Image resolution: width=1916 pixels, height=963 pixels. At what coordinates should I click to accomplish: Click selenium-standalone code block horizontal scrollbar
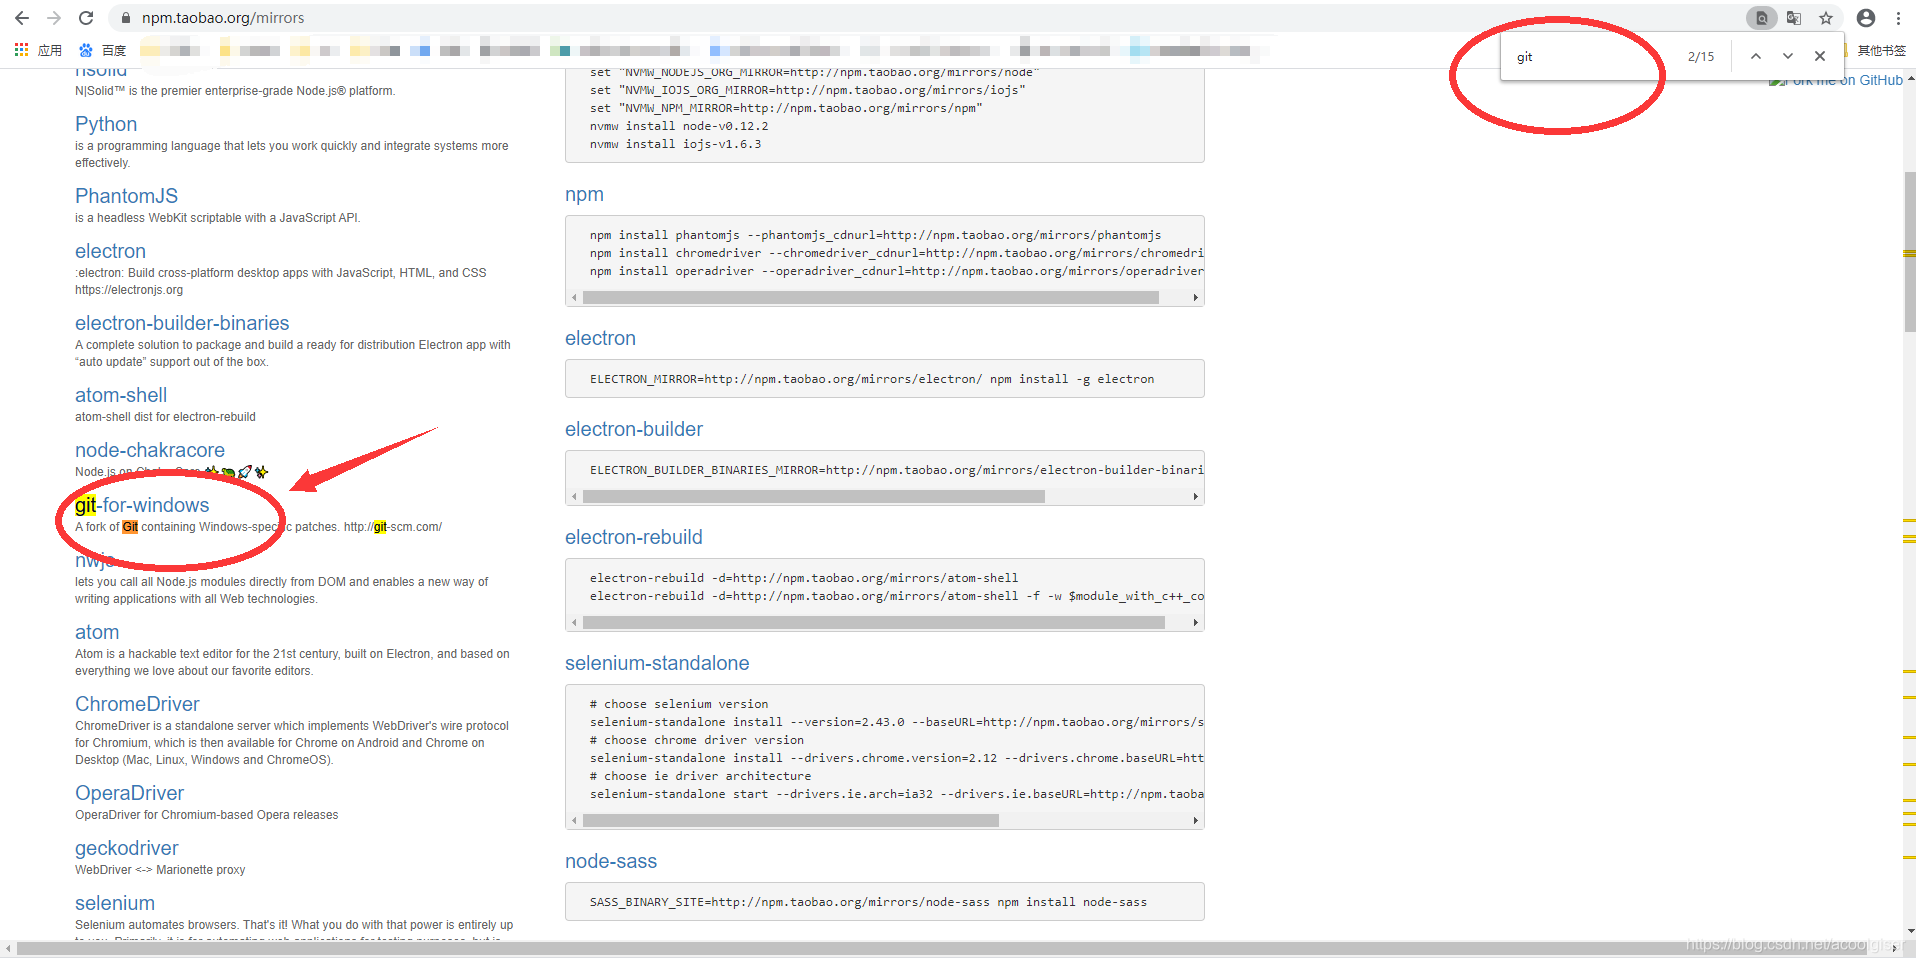click(x=790, y=820)
